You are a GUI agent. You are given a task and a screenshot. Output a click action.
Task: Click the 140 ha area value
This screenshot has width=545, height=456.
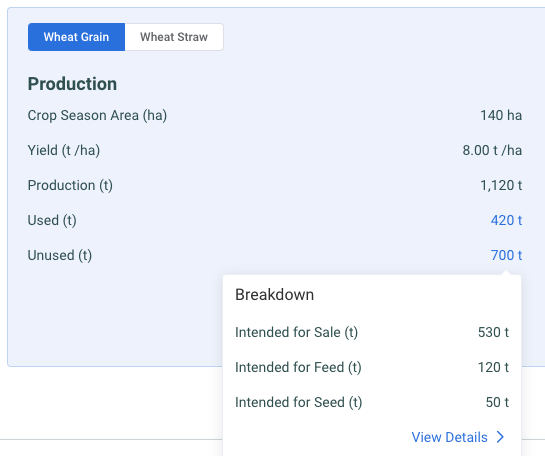(501, 115)
